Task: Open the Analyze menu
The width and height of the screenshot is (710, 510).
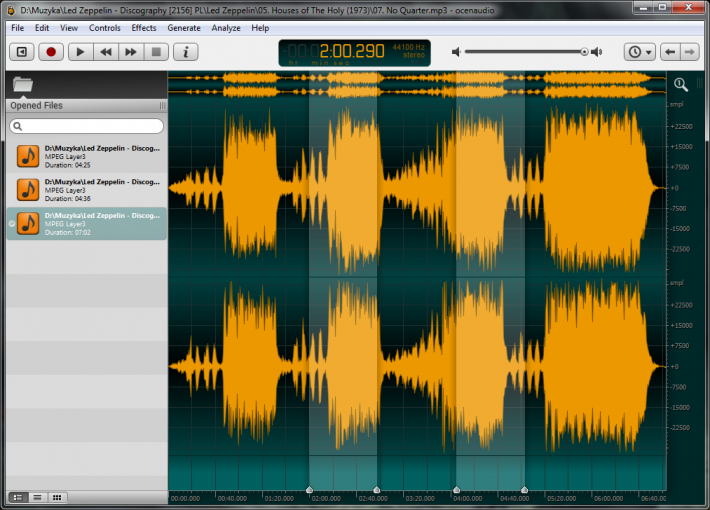Action: click(x=226, y=28)
